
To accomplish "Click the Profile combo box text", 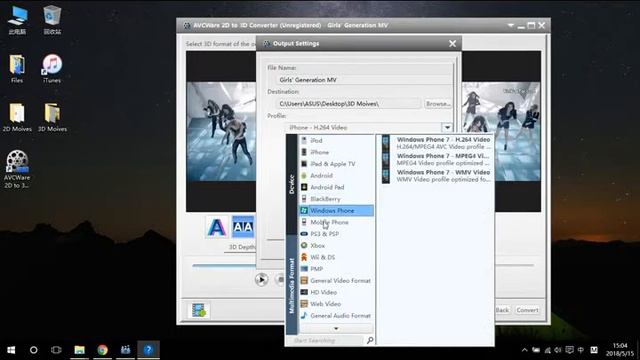I will point(318,127).
